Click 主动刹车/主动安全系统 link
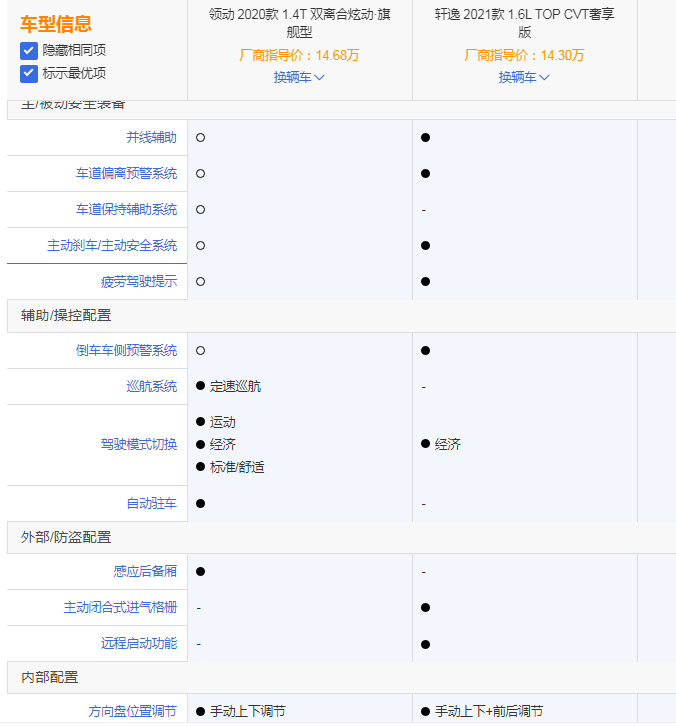This screenshot has height=726, width=676. (112, 245)
